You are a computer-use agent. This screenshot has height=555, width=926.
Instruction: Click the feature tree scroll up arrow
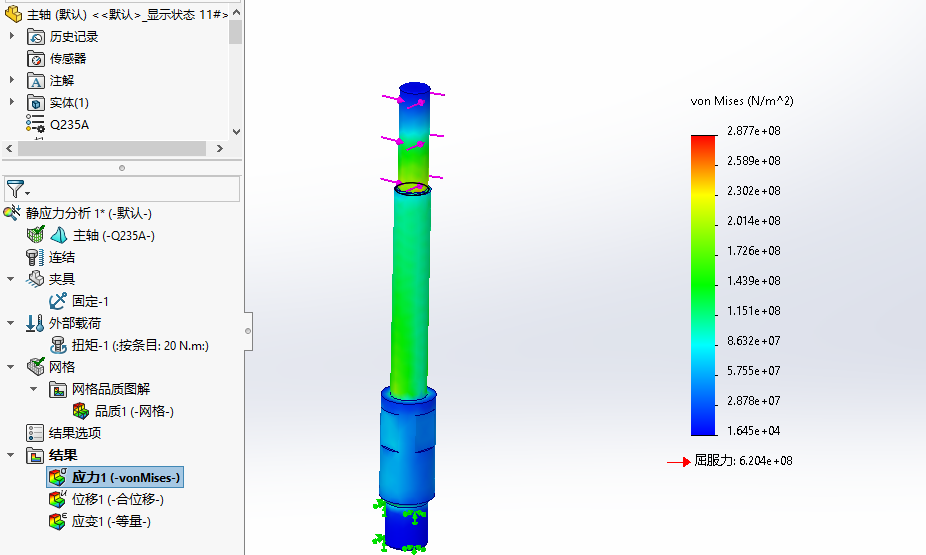[236, 12]
